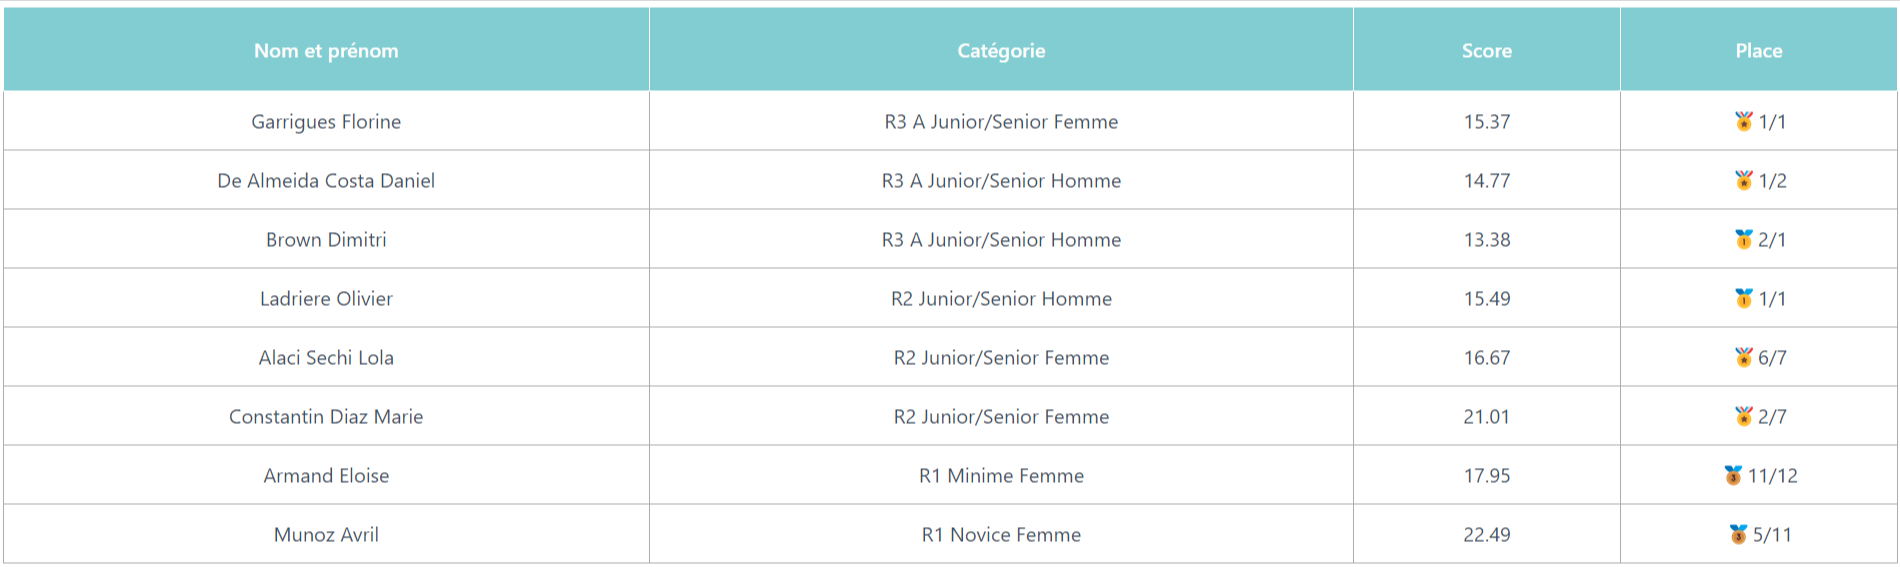Click the R2 Junior/Senior Homme category cell
The height and width of the screenshot is (567, 1900).
coord(1001,298)
